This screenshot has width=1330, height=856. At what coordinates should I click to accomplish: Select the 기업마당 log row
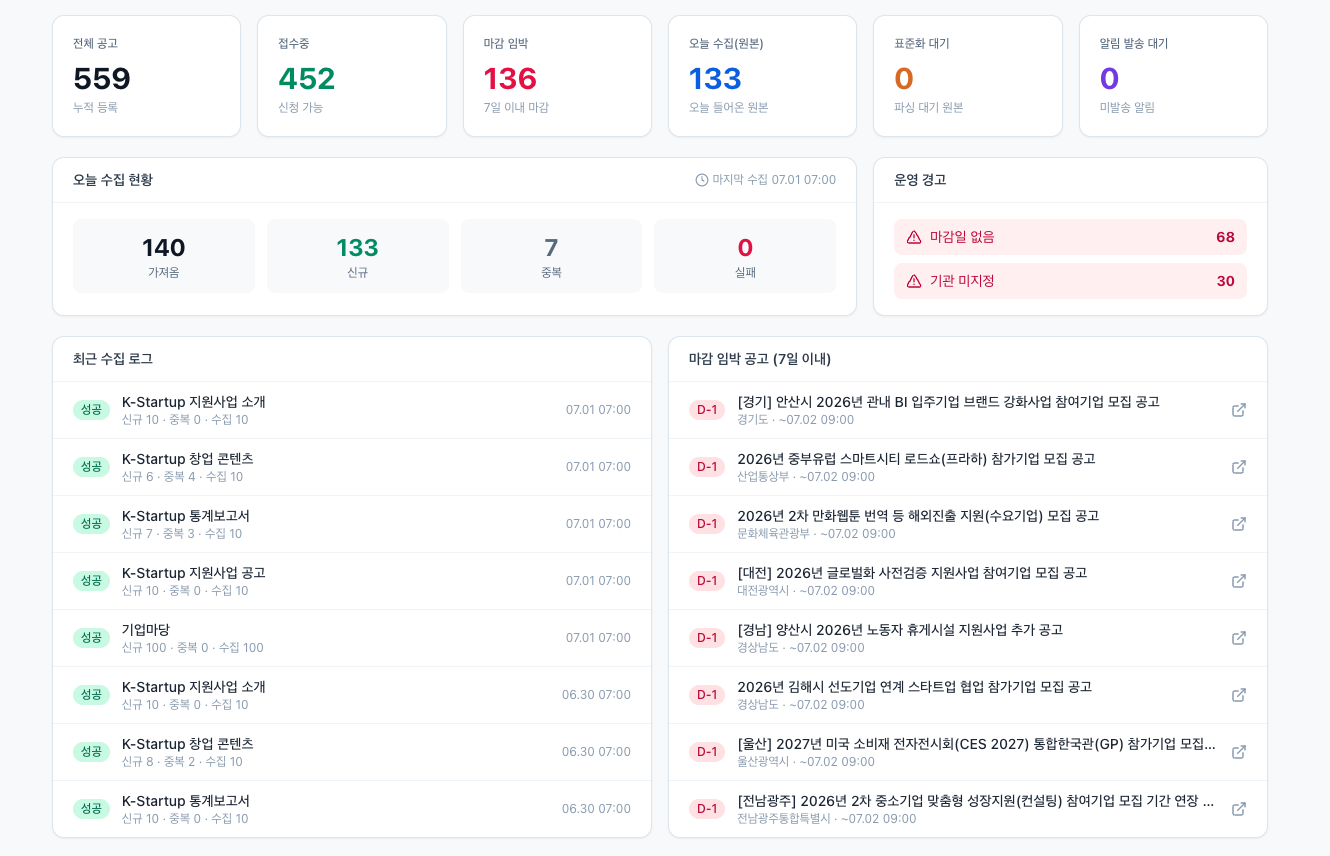352,638
